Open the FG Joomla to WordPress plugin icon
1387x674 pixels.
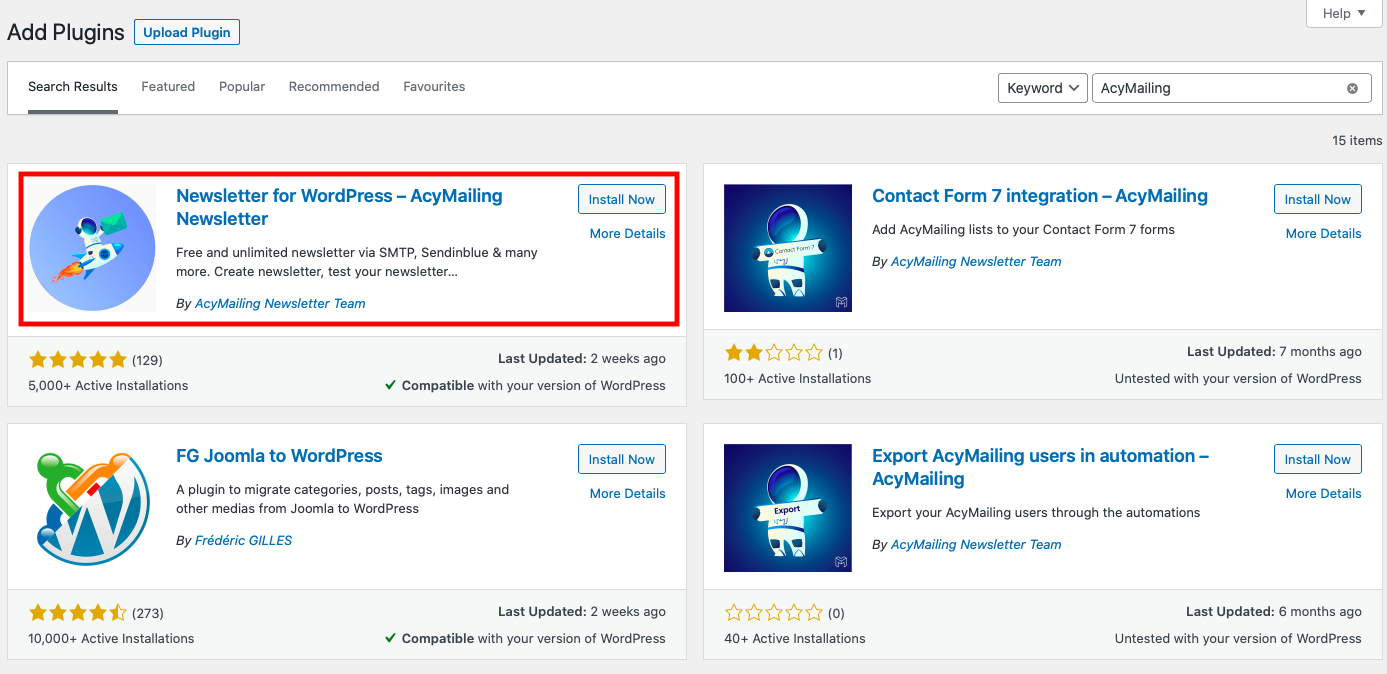coord(92,508)
